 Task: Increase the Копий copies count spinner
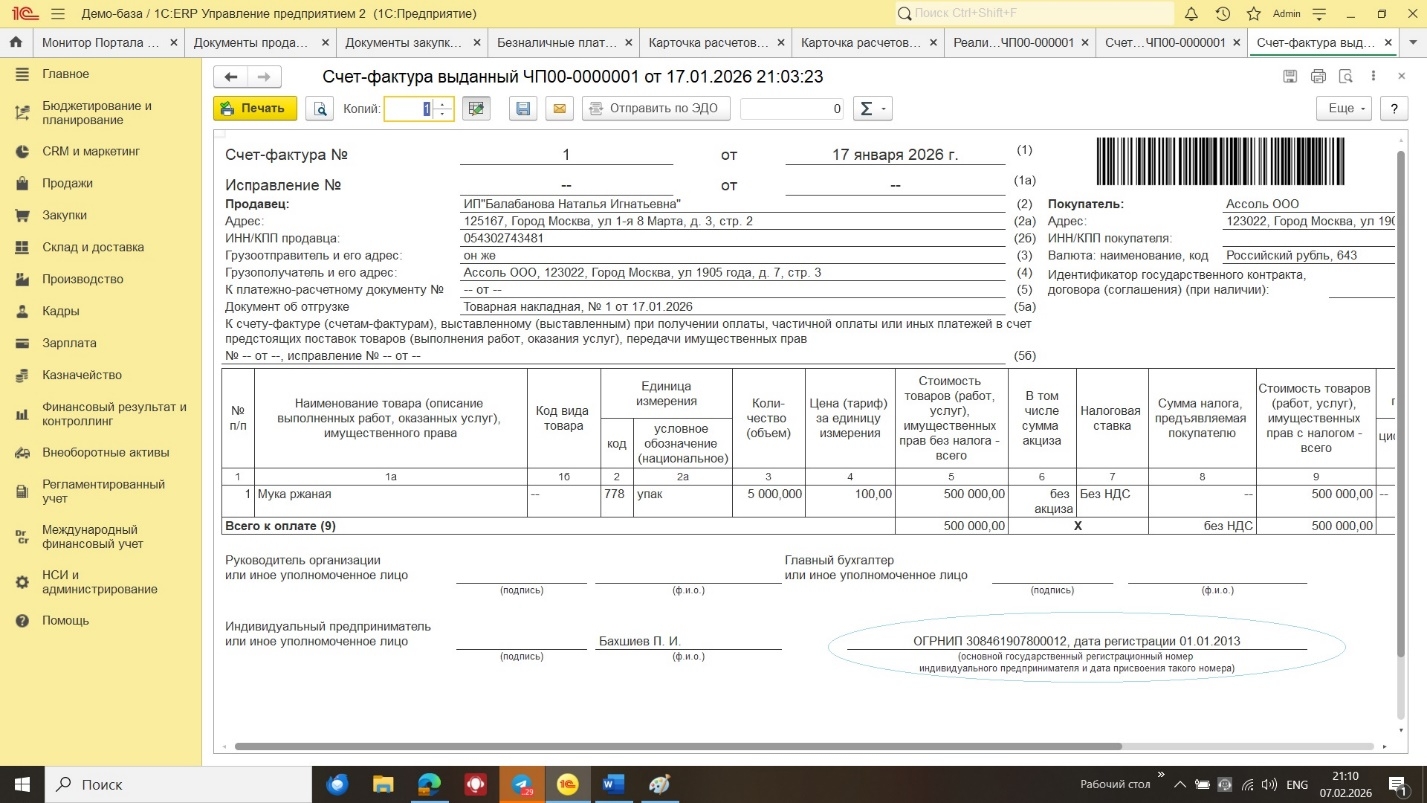tap(444, 104)
